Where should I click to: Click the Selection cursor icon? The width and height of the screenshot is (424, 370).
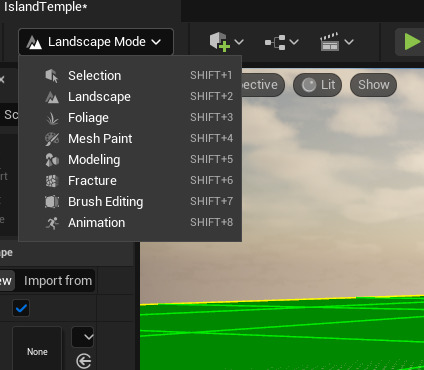coord(52,76)
